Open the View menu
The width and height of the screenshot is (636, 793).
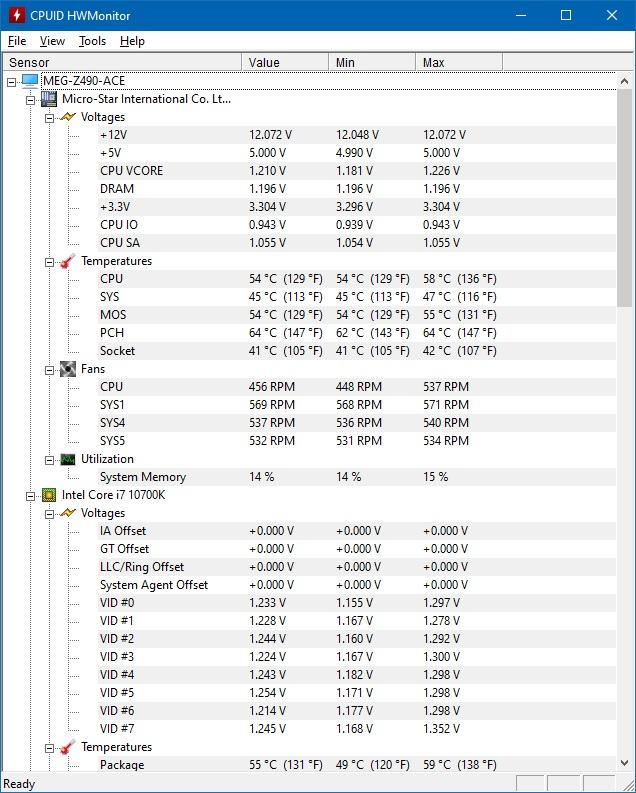tap(52, 41)
